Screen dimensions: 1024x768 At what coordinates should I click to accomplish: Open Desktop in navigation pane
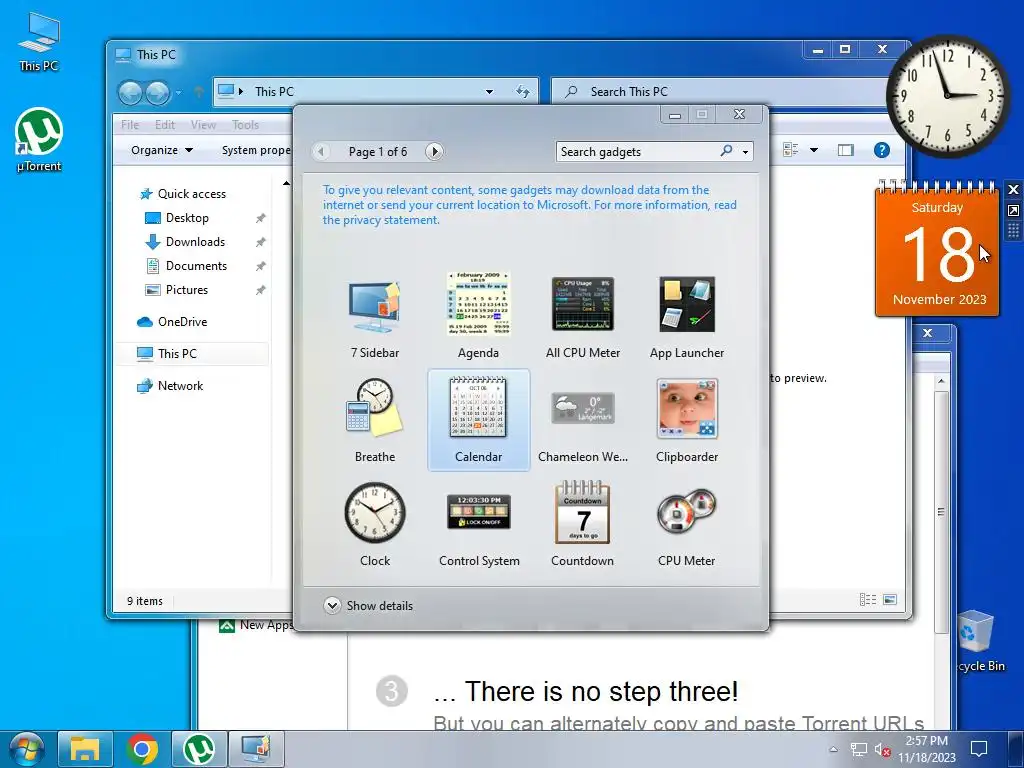[187, 218]
